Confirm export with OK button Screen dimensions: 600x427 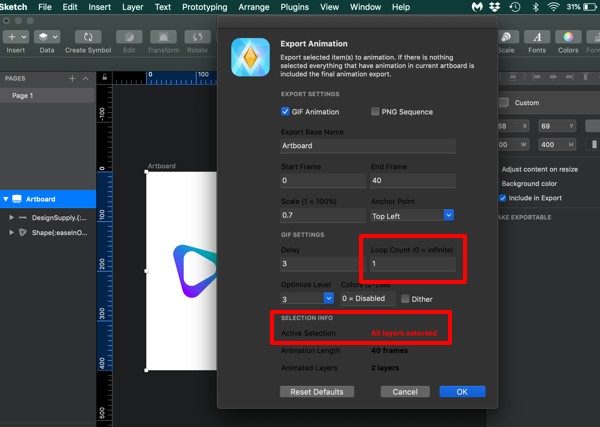[x=462, y=391]
